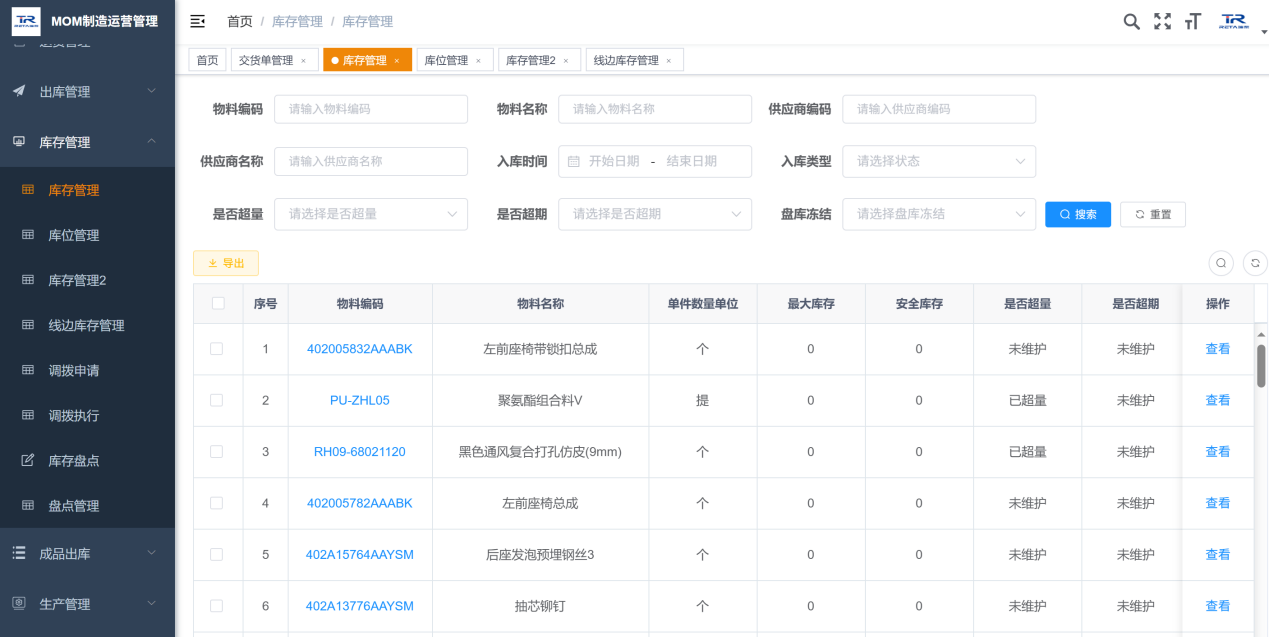Click the 开始日期 start date field
1269x637 pixels.
[614, 161]
